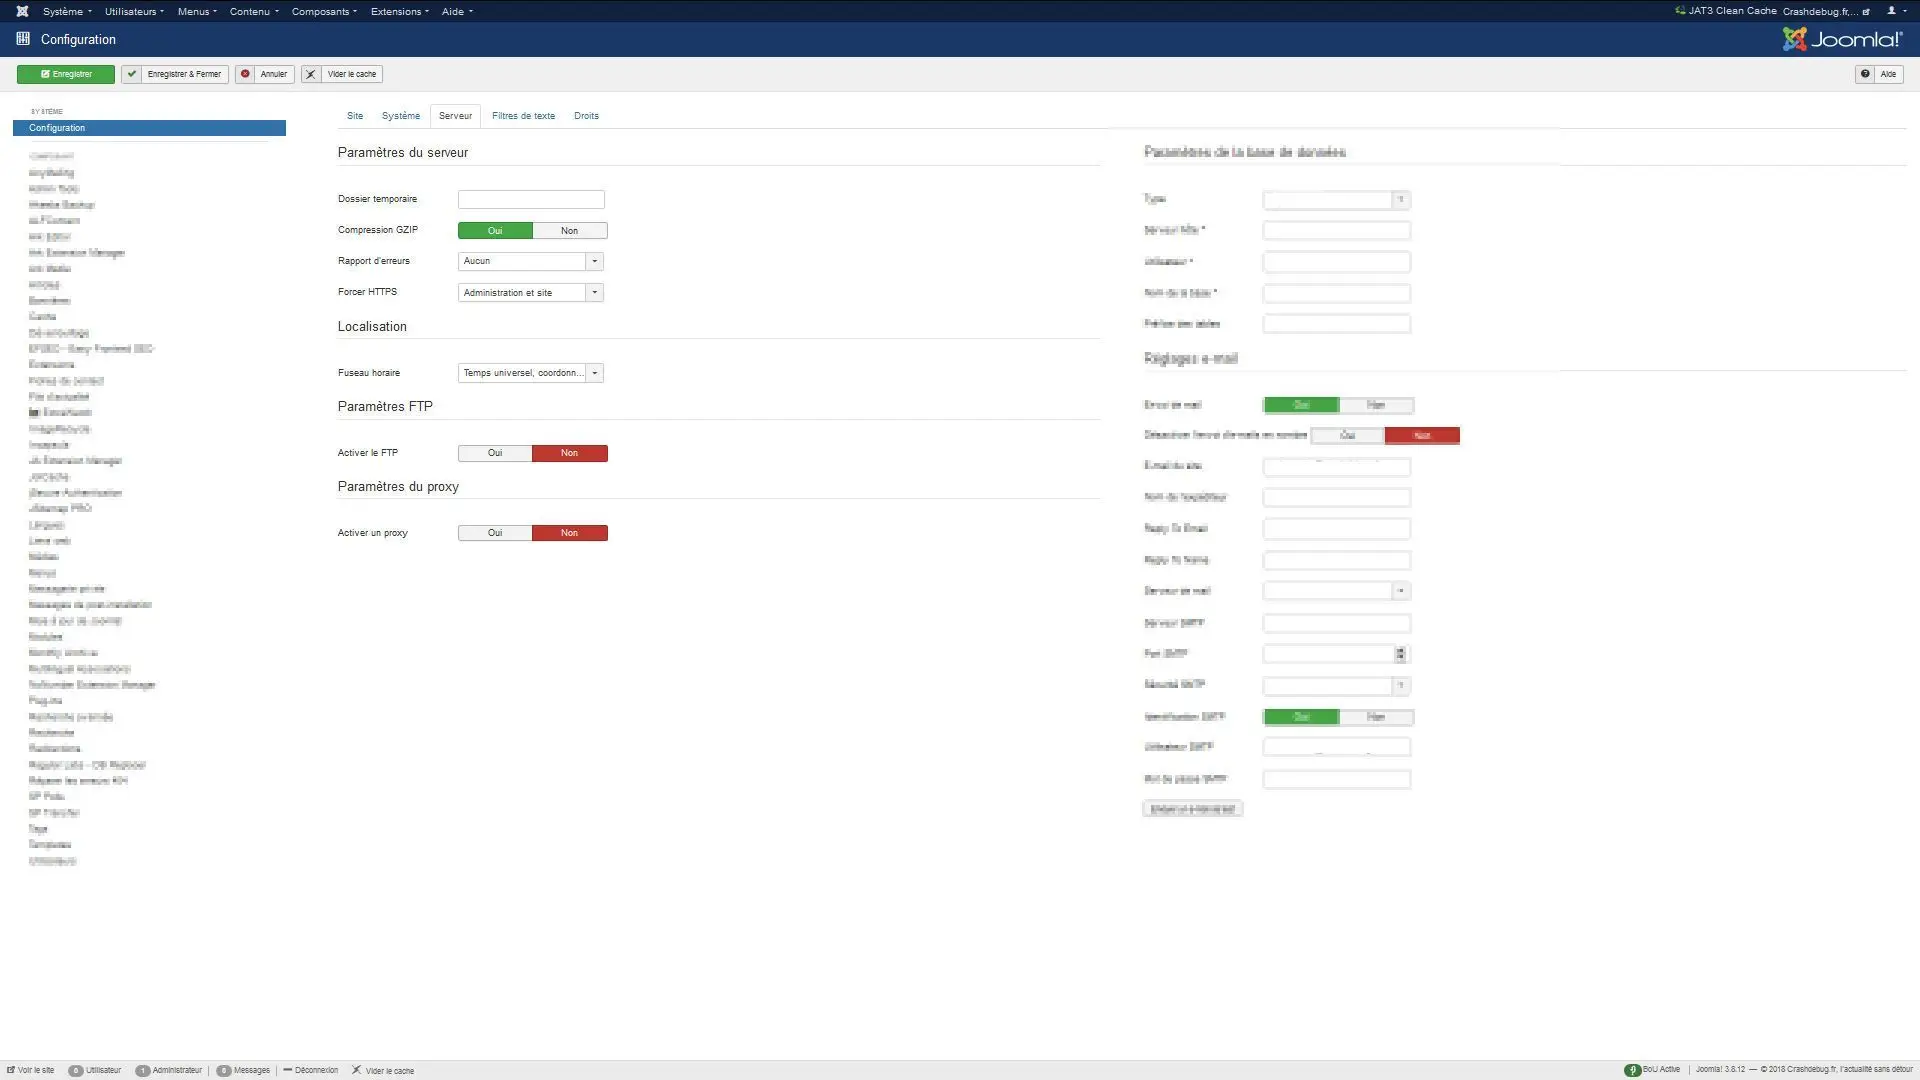Click the Crashdebug.fr external site link icon

(x=1866, y=12)
